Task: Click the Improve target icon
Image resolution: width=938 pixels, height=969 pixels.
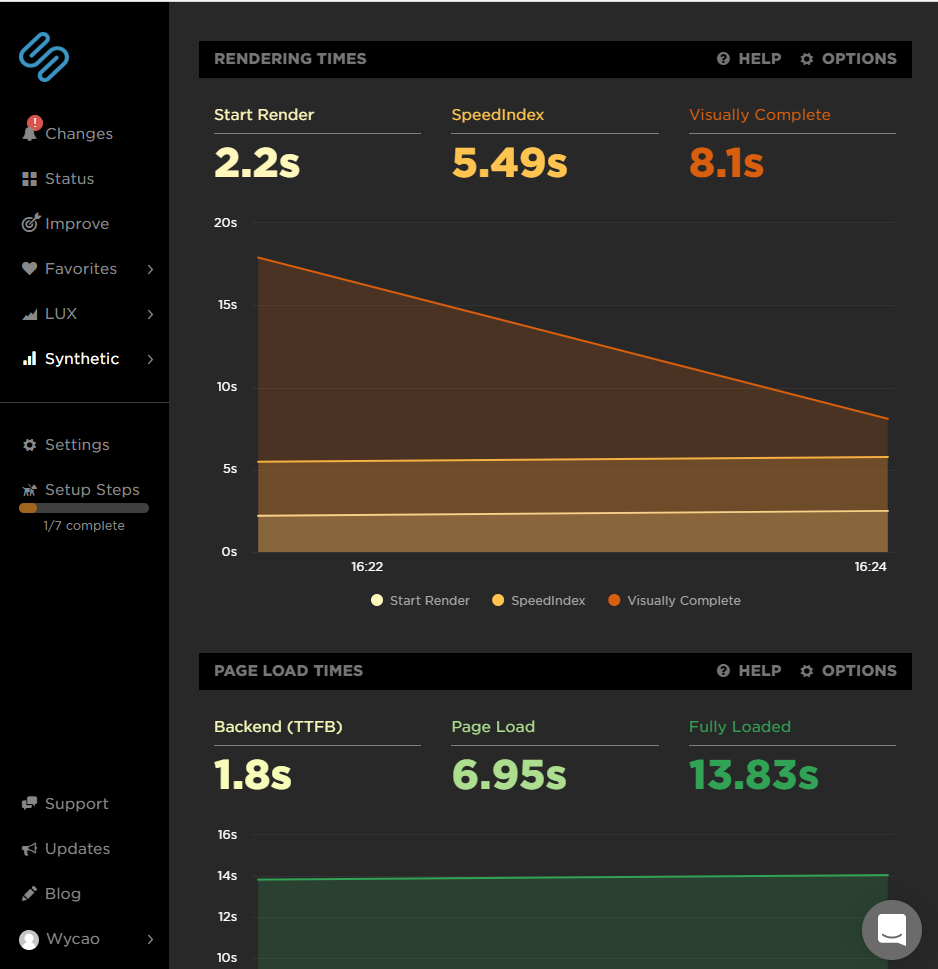Action: [30, 224]
